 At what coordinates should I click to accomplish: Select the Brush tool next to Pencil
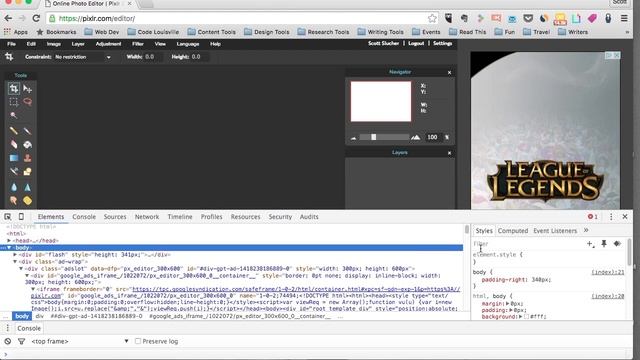[27, 131]
